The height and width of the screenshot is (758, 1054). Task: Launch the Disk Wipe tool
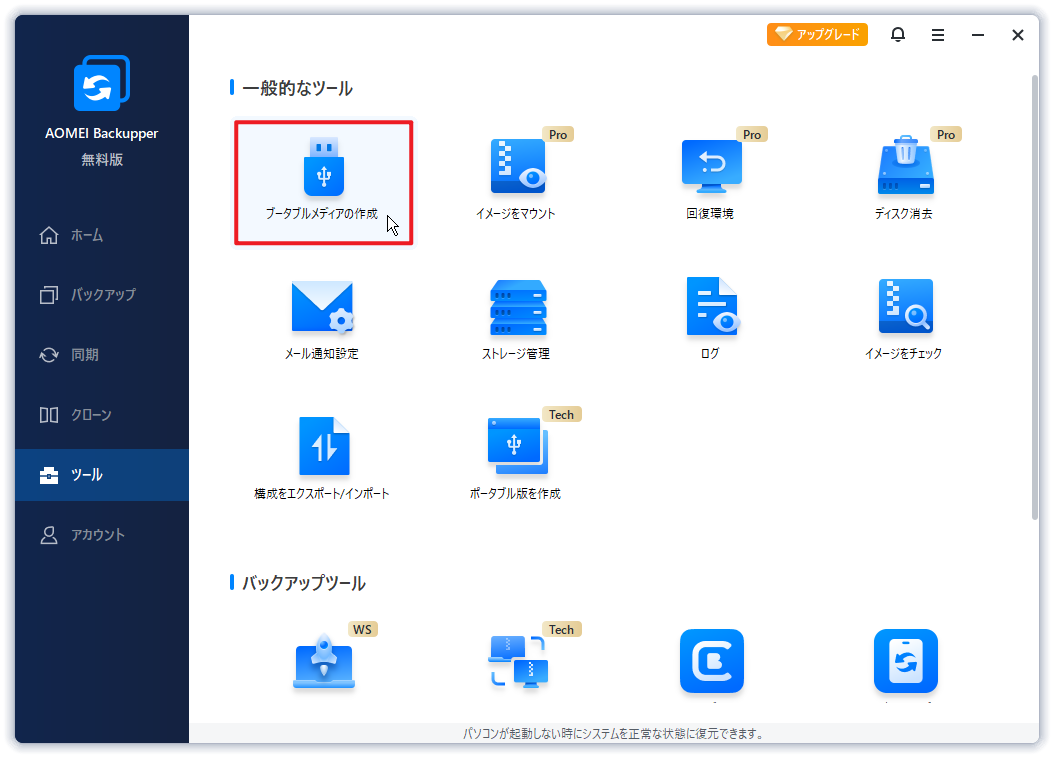pos(905,180)
